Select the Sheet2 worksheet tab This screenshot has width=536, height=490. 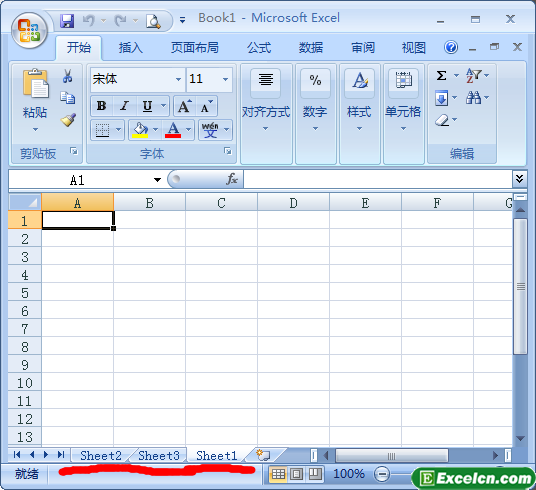tap(101, 455)
